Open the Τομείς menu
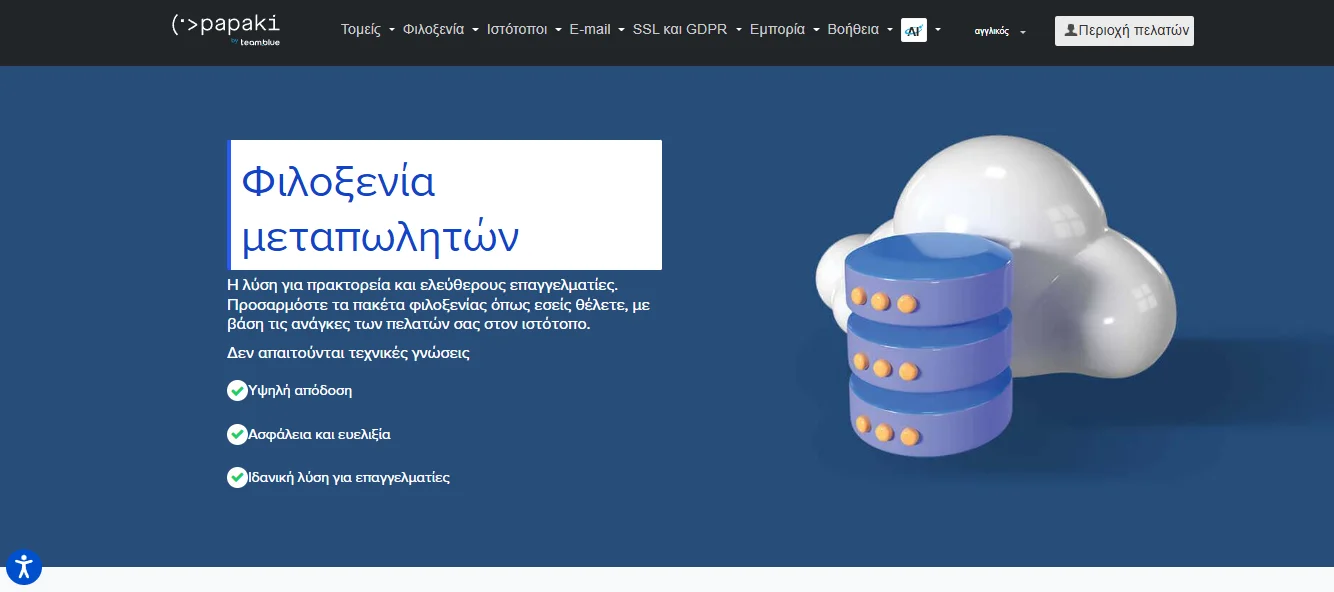The width and height of the screenshot is (1334, 592). coord(368,30)
